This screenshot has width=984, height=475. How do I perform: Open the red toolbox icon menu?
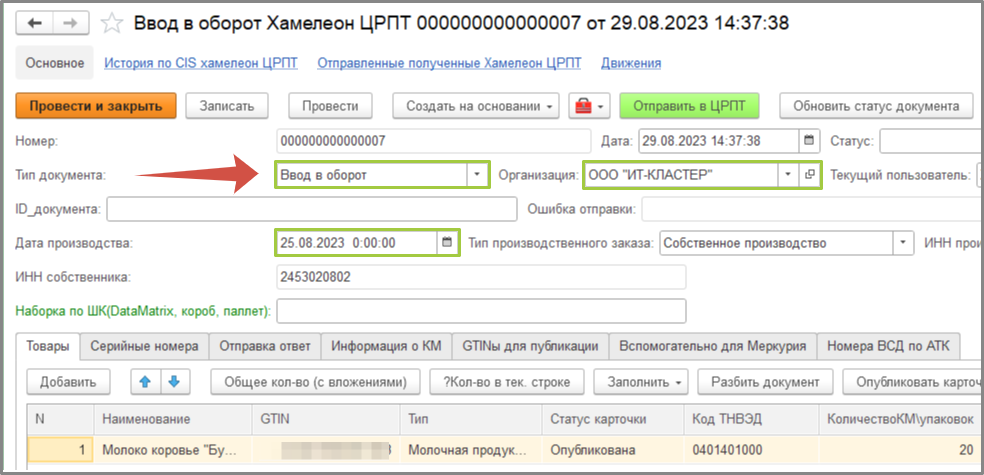click(589, 106)
